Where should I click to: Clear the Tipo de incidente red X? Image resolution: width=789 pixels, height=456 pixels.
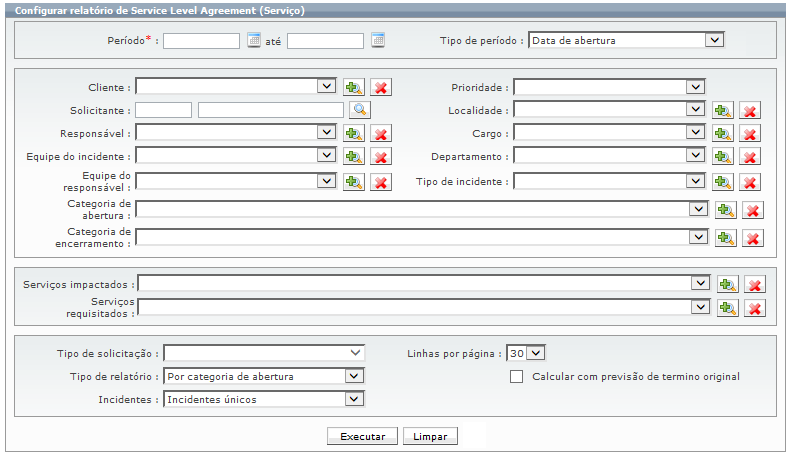coord(750,182)
